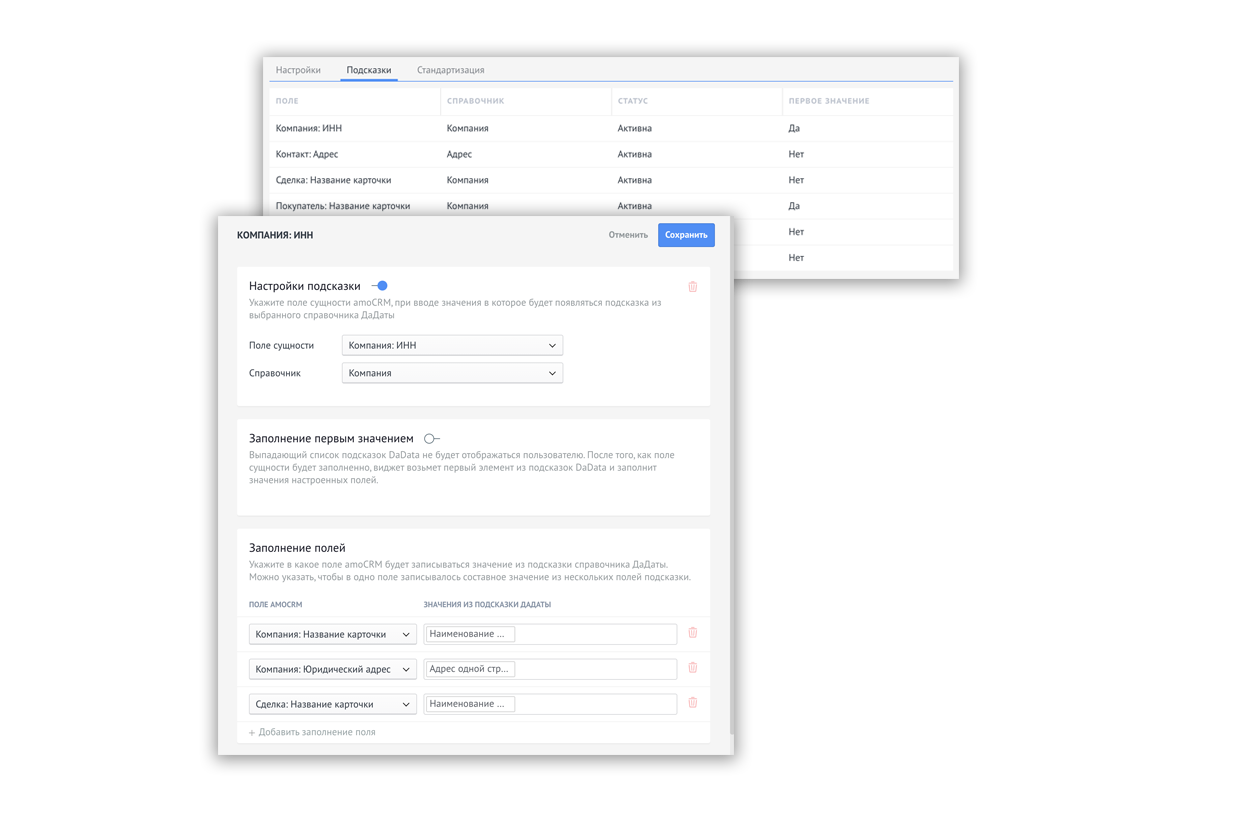Open the Компания: ИНН table row
The width and height of the screenshot is (1260, 840).
point(611,128)
